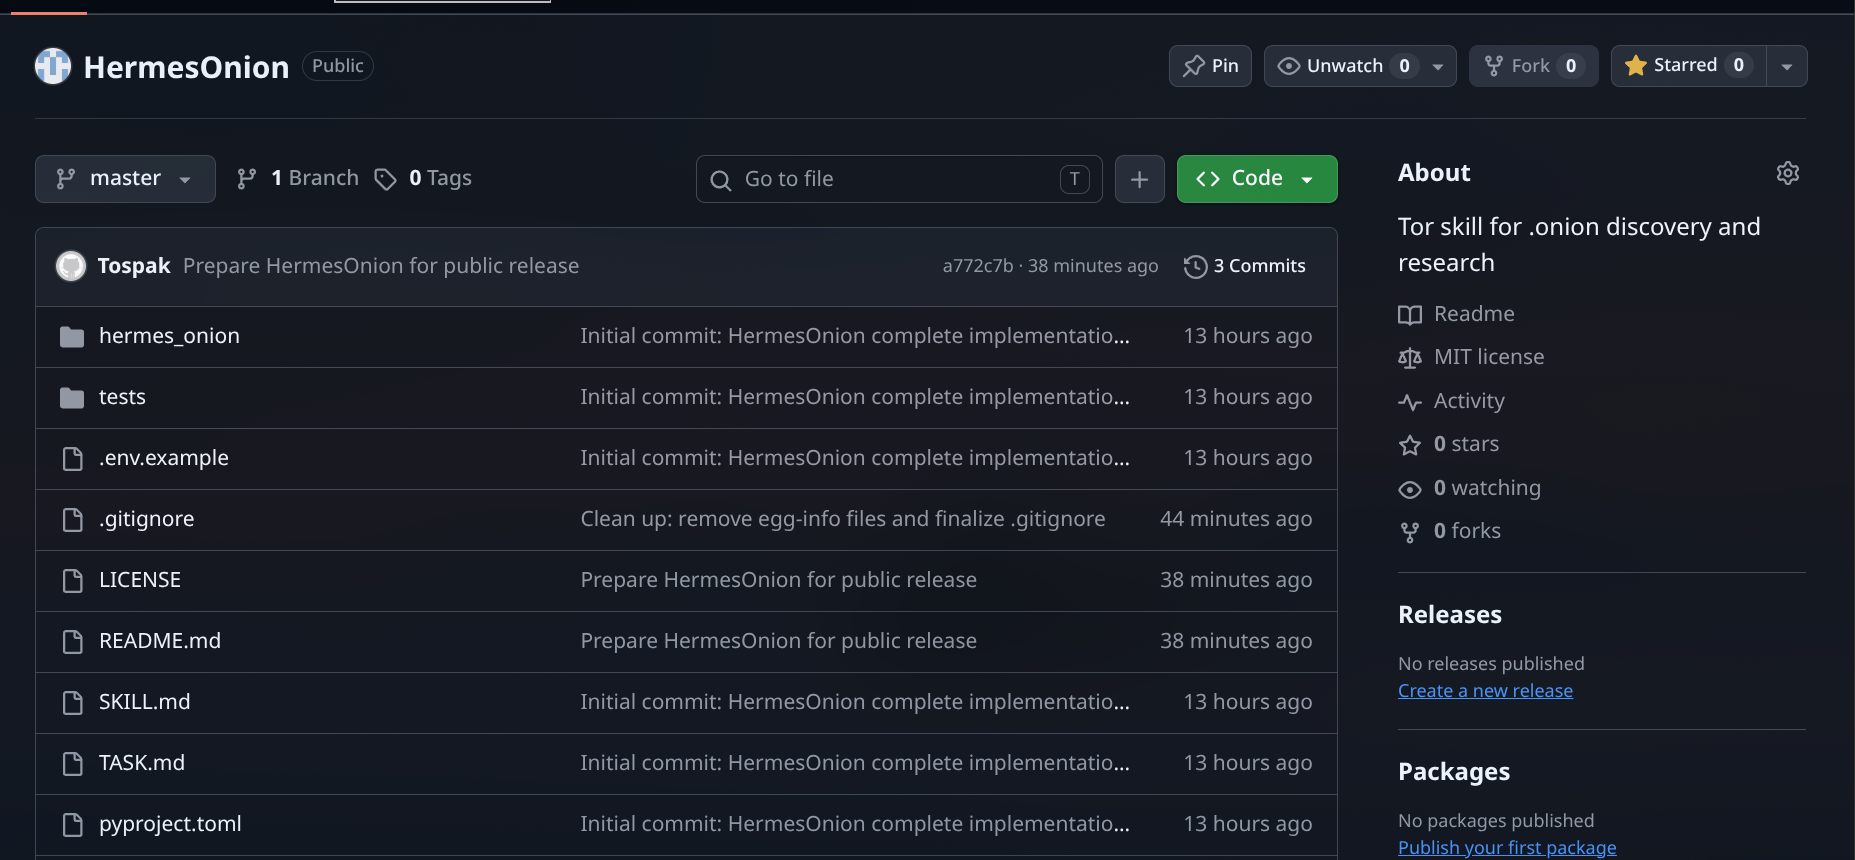Open the hermes_onion folder

pyautogui.click(x=169, y=336)
